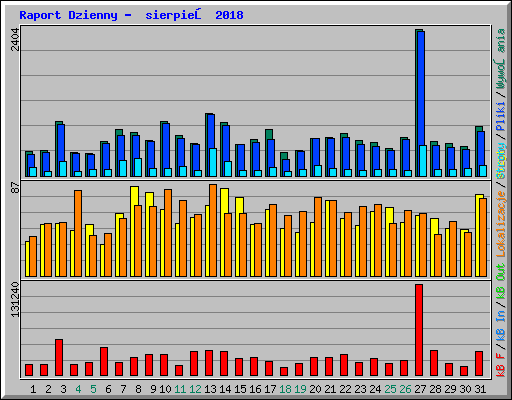The width and height of the screenshot is (512, 400).
Task: Select day number 31 on the x-axis
Action: [480, 389]
